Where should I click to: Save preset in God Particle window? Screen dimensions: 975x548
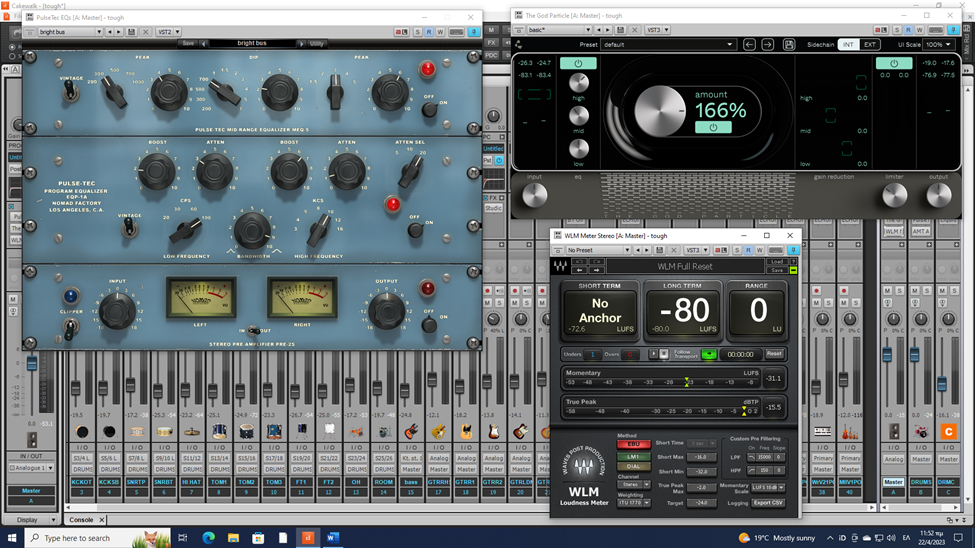(x=788, y=45)
